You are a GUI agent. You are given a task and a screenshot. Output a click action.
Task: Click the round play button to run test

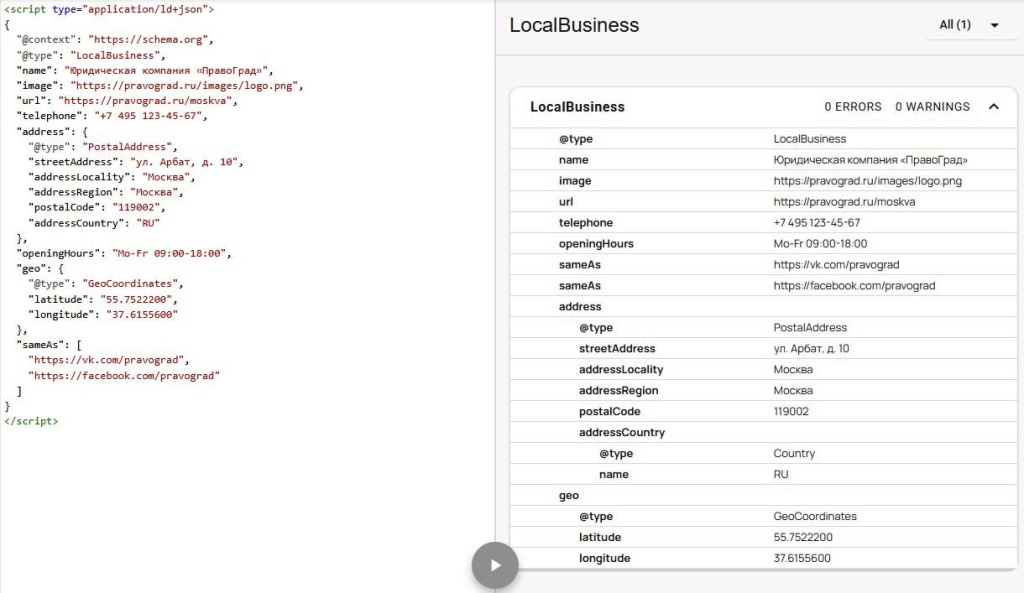495,565
